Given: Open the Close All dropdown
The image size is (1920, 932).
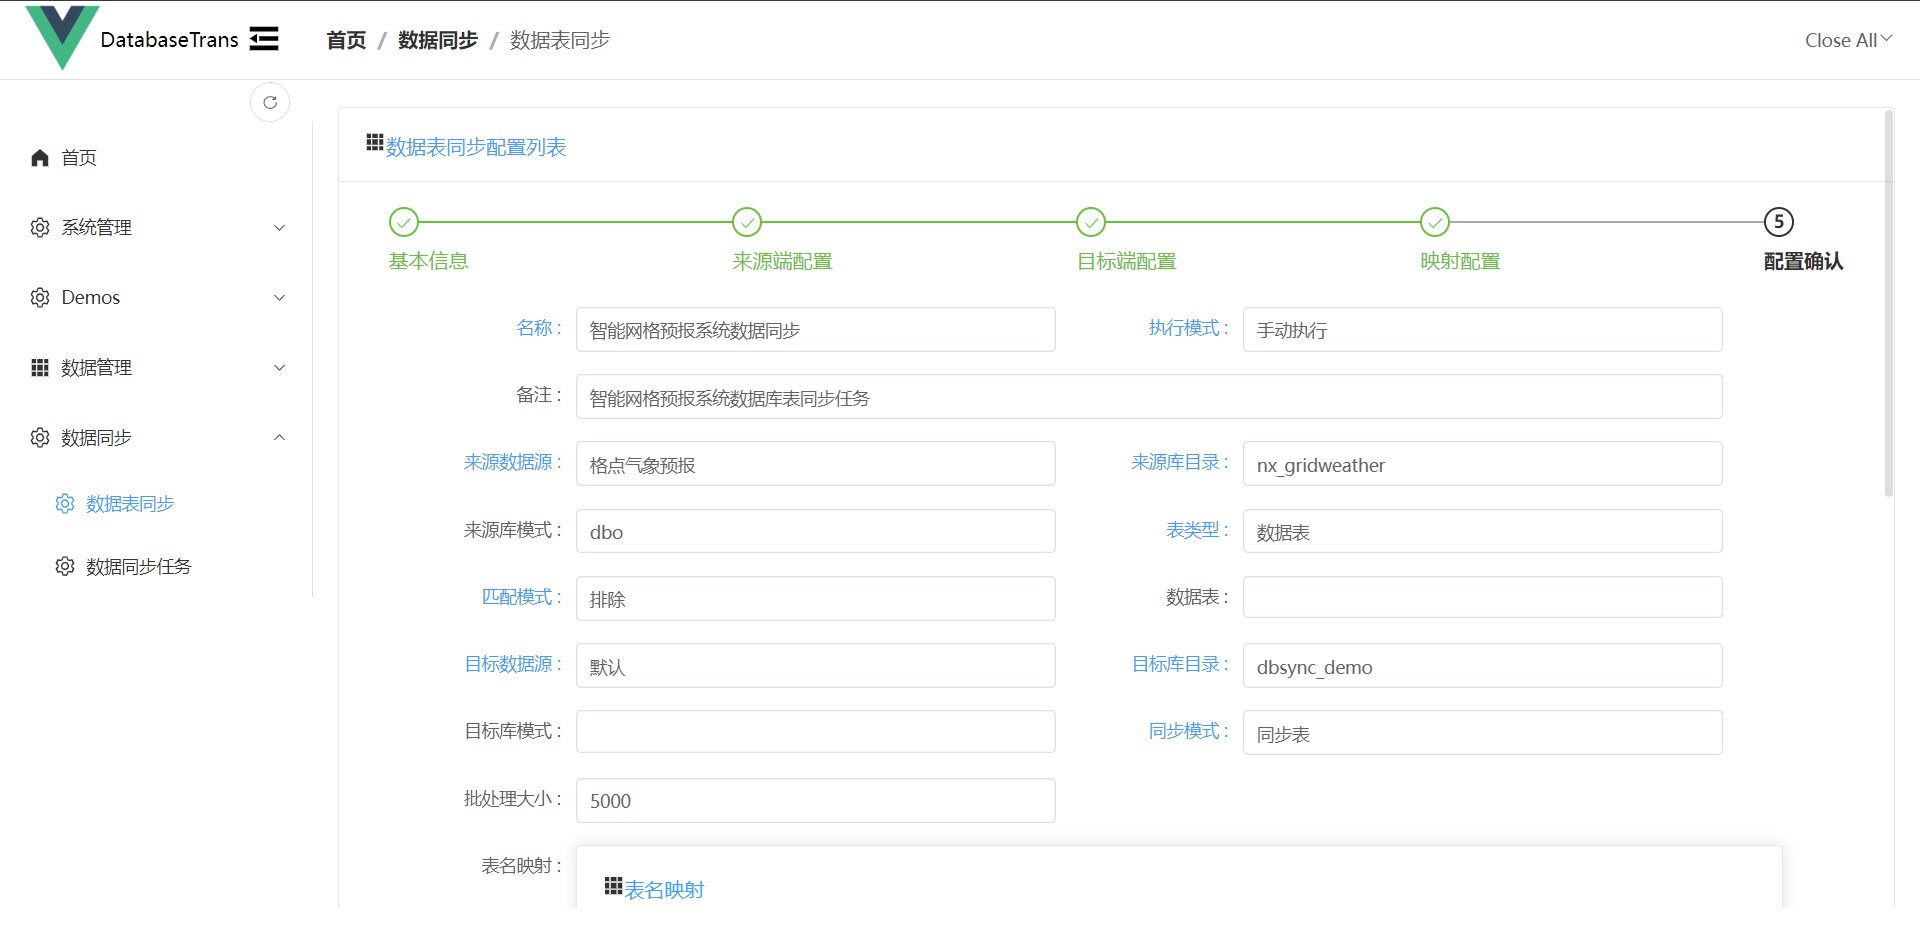Looking at the screenshot, I should [x=1848, y=40].
